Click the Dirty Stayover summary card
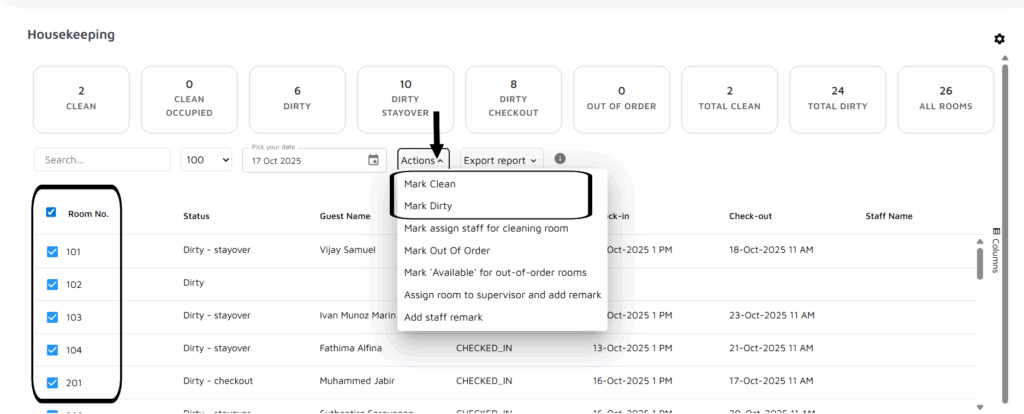Image resolution: width=1024 pixels, height=414 pixels. pyautogui.click(x=405, y=98)
